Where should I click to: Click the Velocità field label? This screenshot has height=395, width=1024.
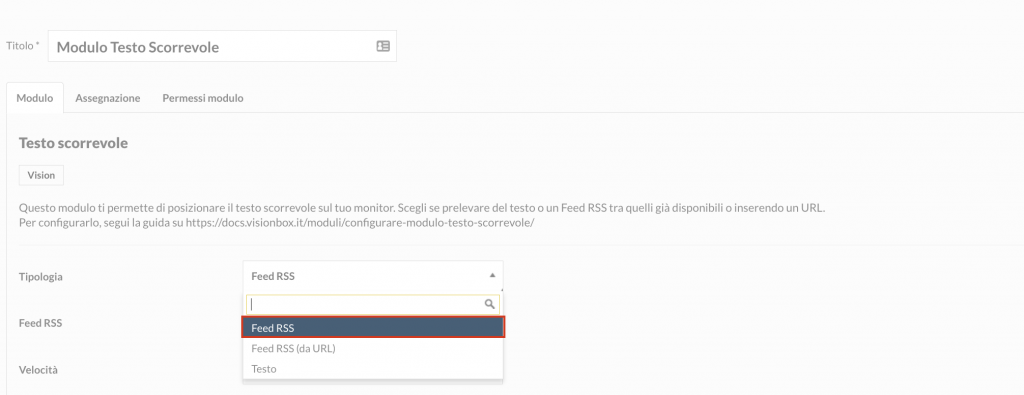point(39,370)
